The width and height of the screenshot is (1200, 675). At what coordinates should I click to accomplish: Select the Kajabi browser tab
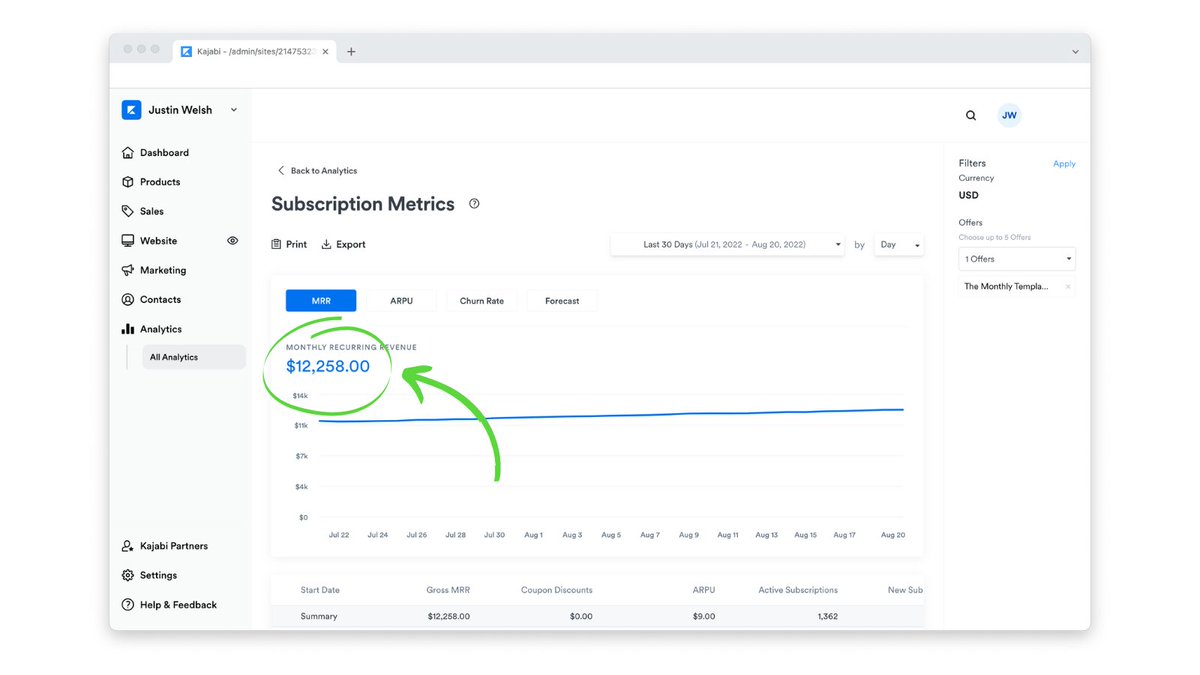(x=255, y=51)
